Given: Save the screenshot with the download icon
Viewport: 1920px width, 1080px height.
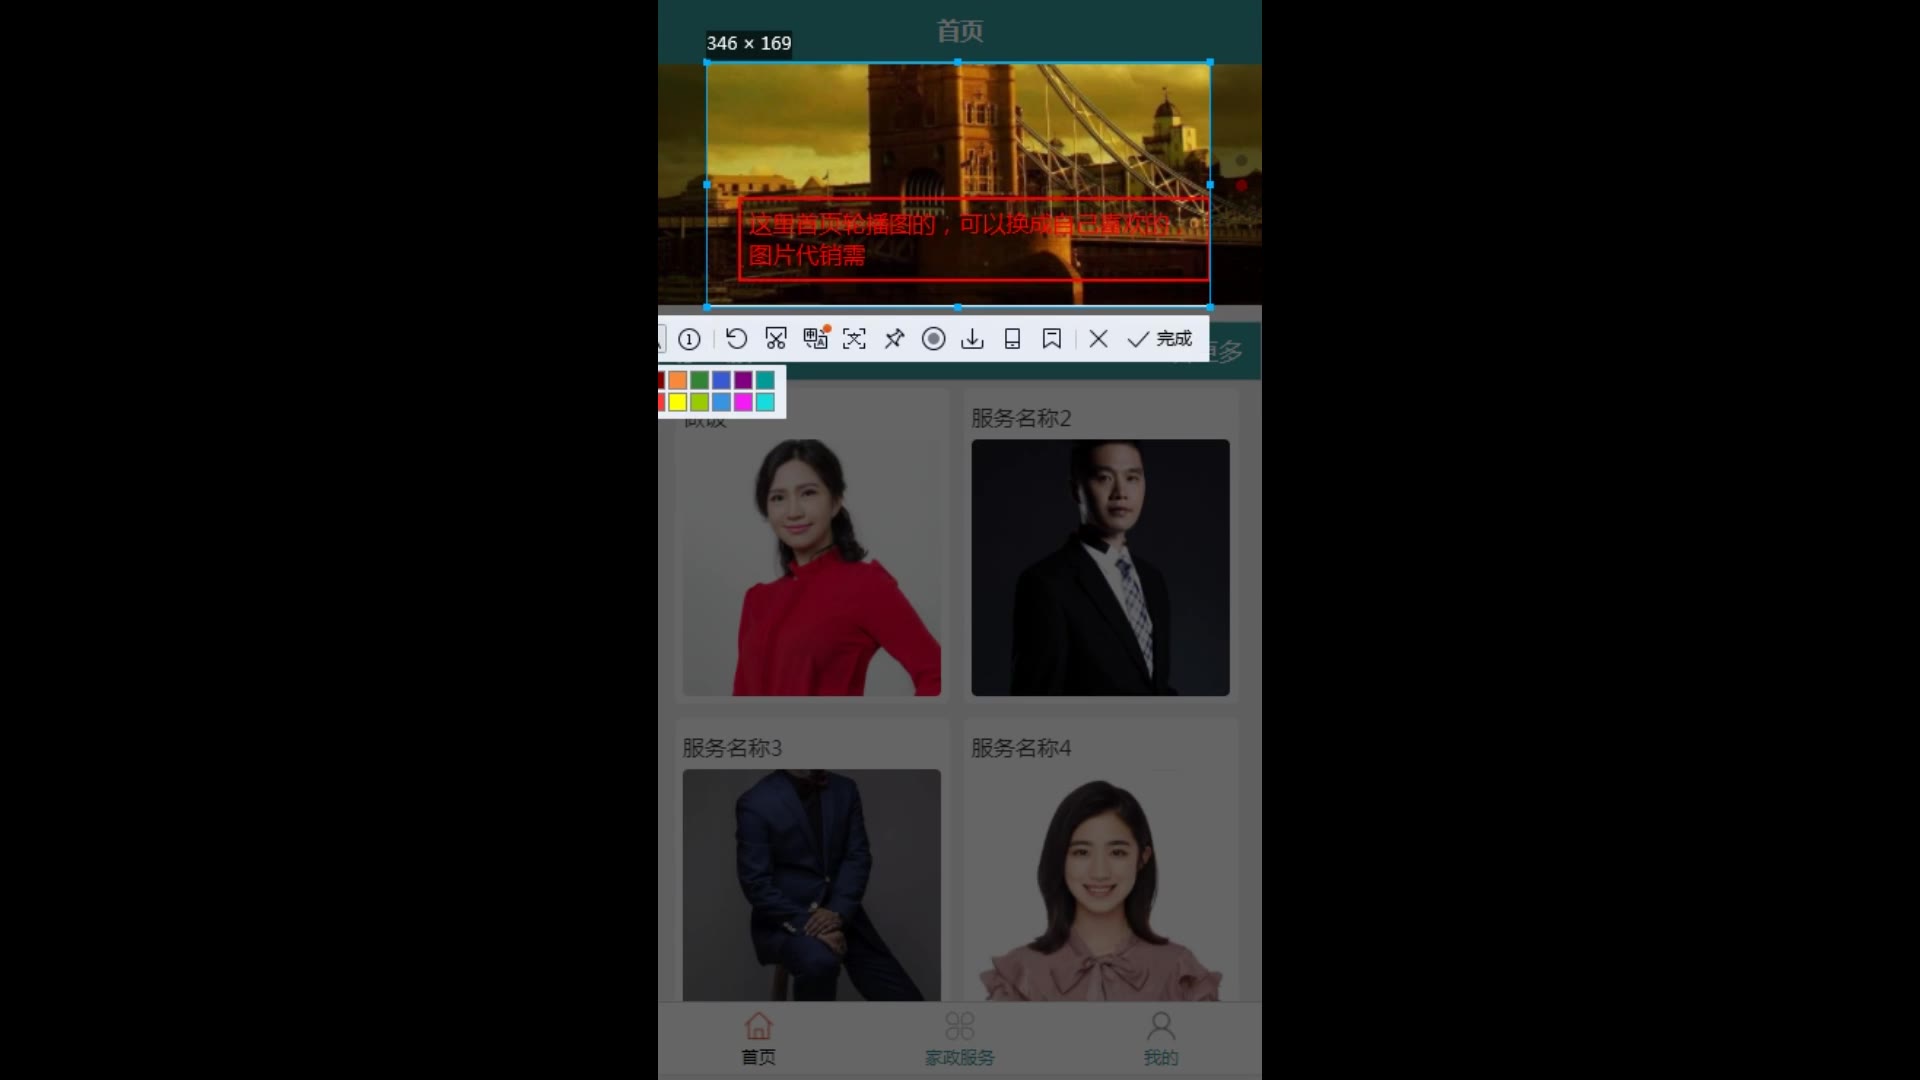Looking at the screenshot, I should (x=972, y=339).
